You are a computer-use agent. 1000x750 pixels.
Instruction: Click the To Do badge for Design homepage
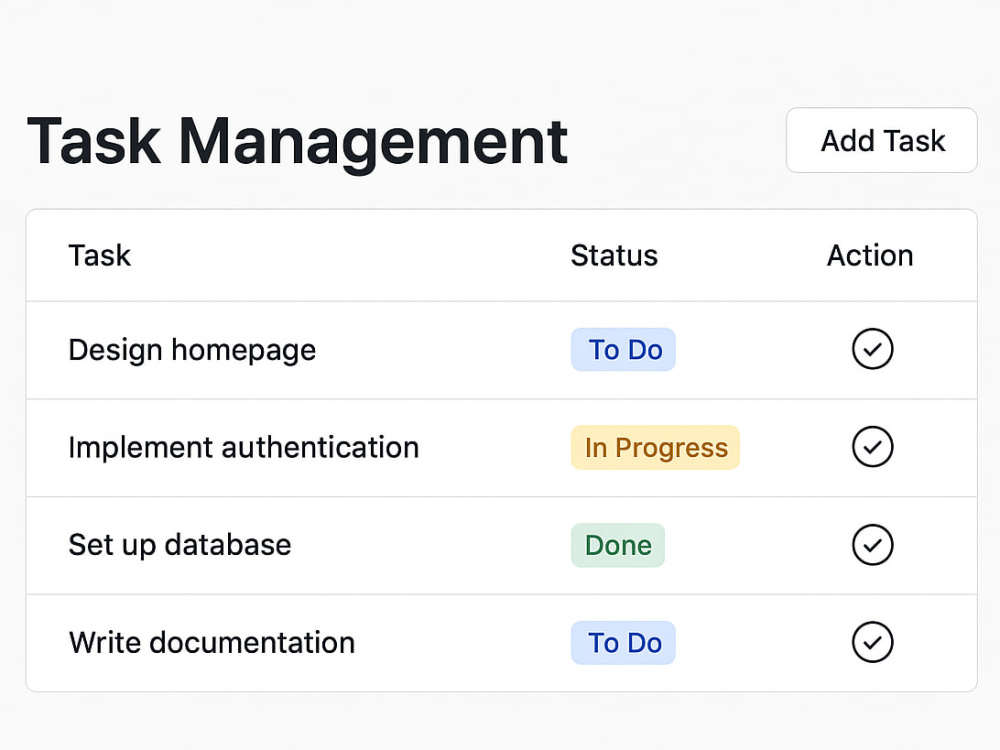(x=623, y=349)
